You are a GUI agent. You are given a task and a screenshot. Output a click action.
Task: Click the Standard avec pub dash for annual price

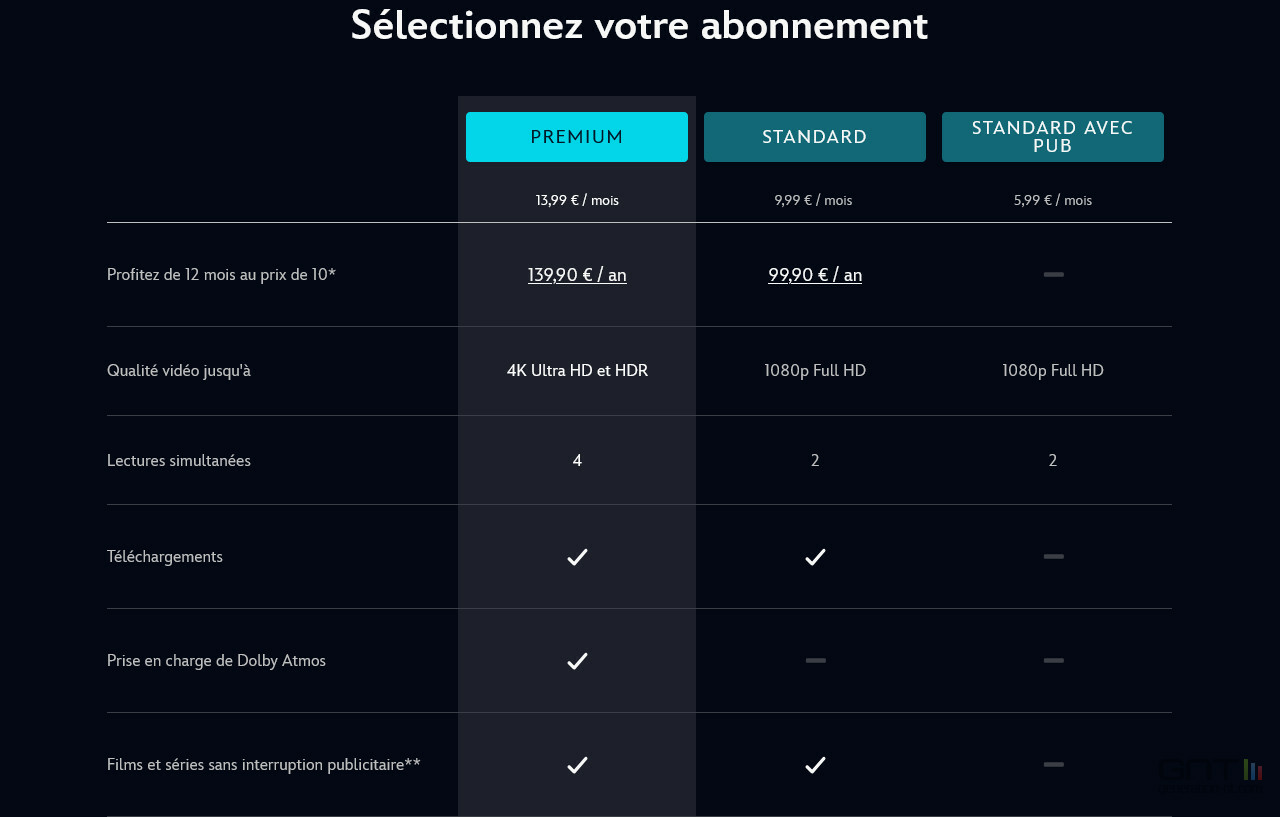(1053, 274)
